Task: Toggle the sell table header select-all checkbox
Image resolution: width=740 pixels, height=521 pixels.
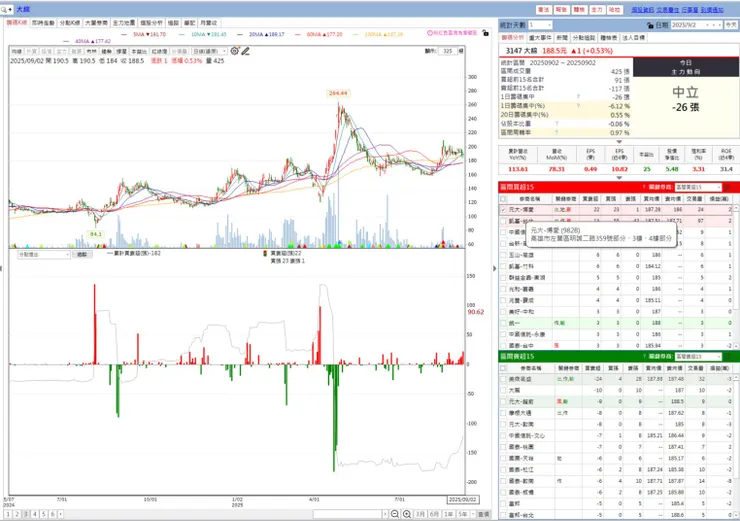Action: pos(503,368)
